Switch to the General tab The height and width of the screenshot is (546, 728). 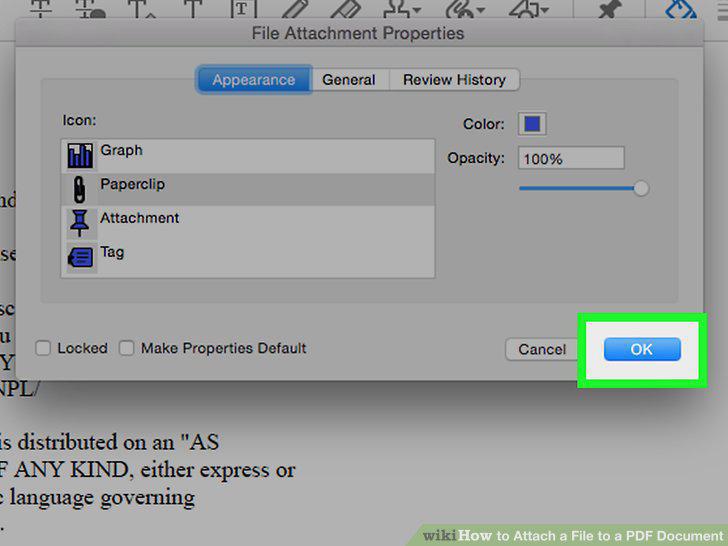(x=349, y=80)
